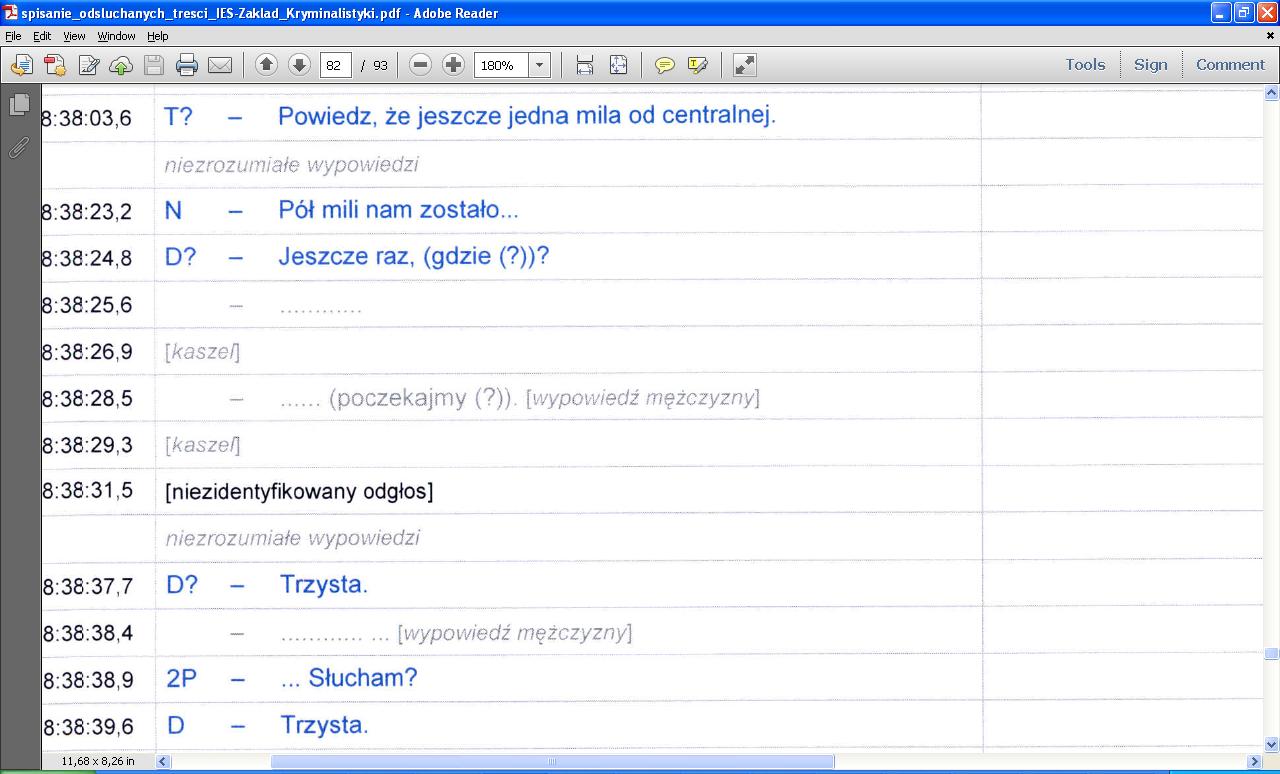Click the text 'Jeszcze raz, (gdzie (?))?'
The width and height of the screenshot is (1280, 774).
pos(414,257)
